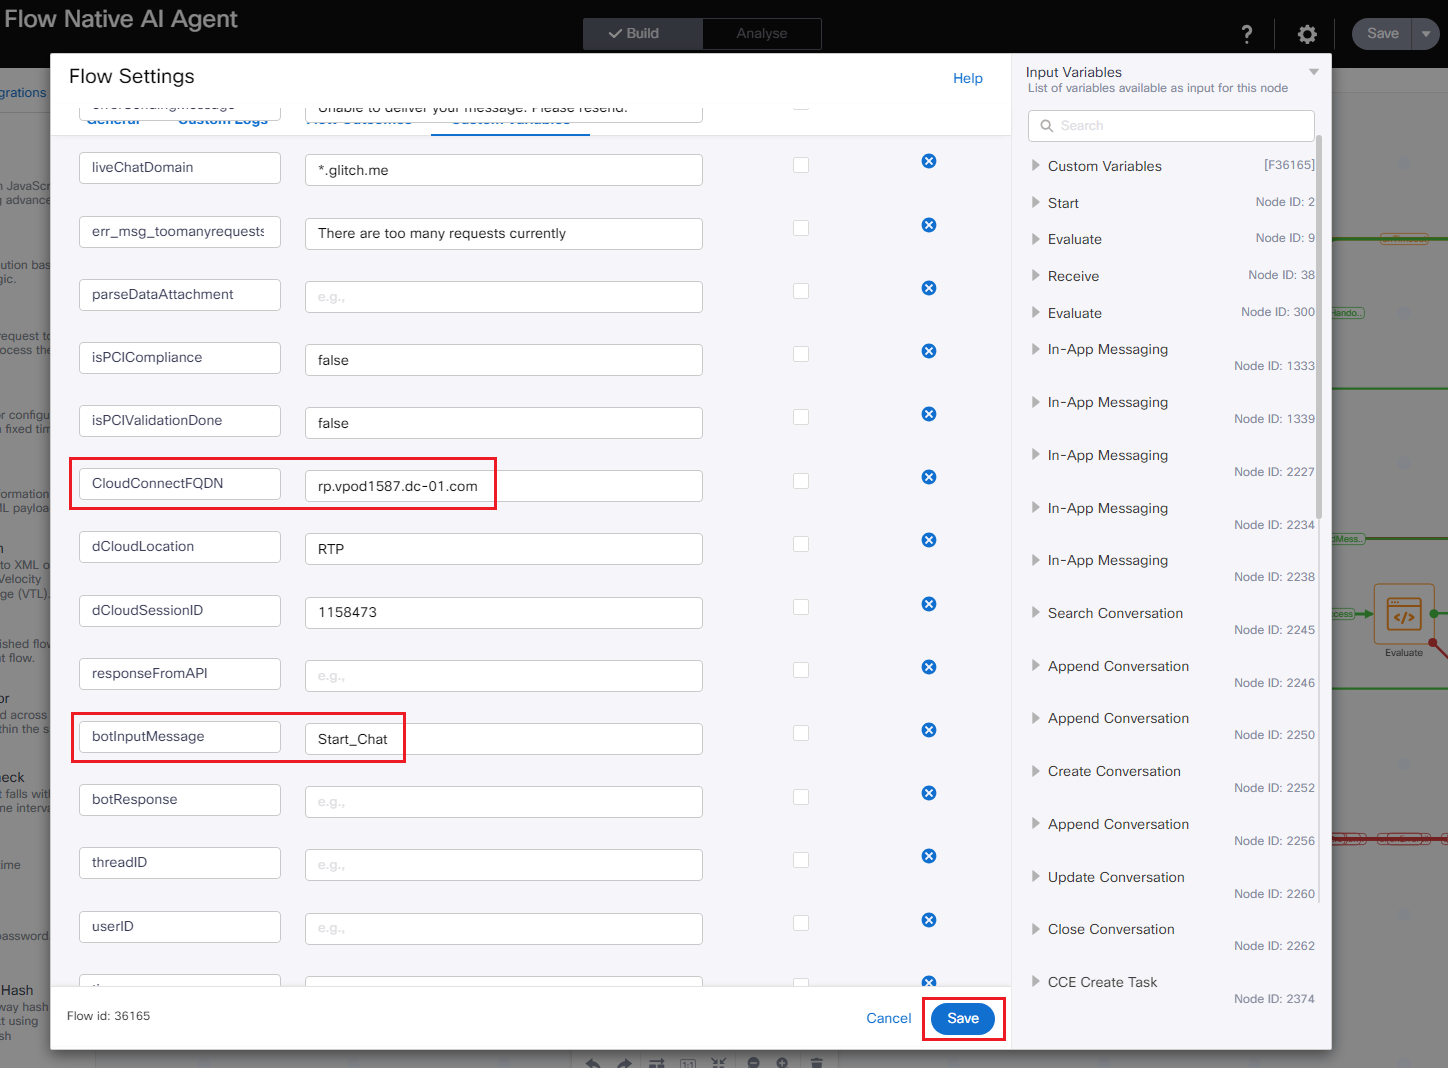Delete the botInputMessage variable row

tap(929, 730)
